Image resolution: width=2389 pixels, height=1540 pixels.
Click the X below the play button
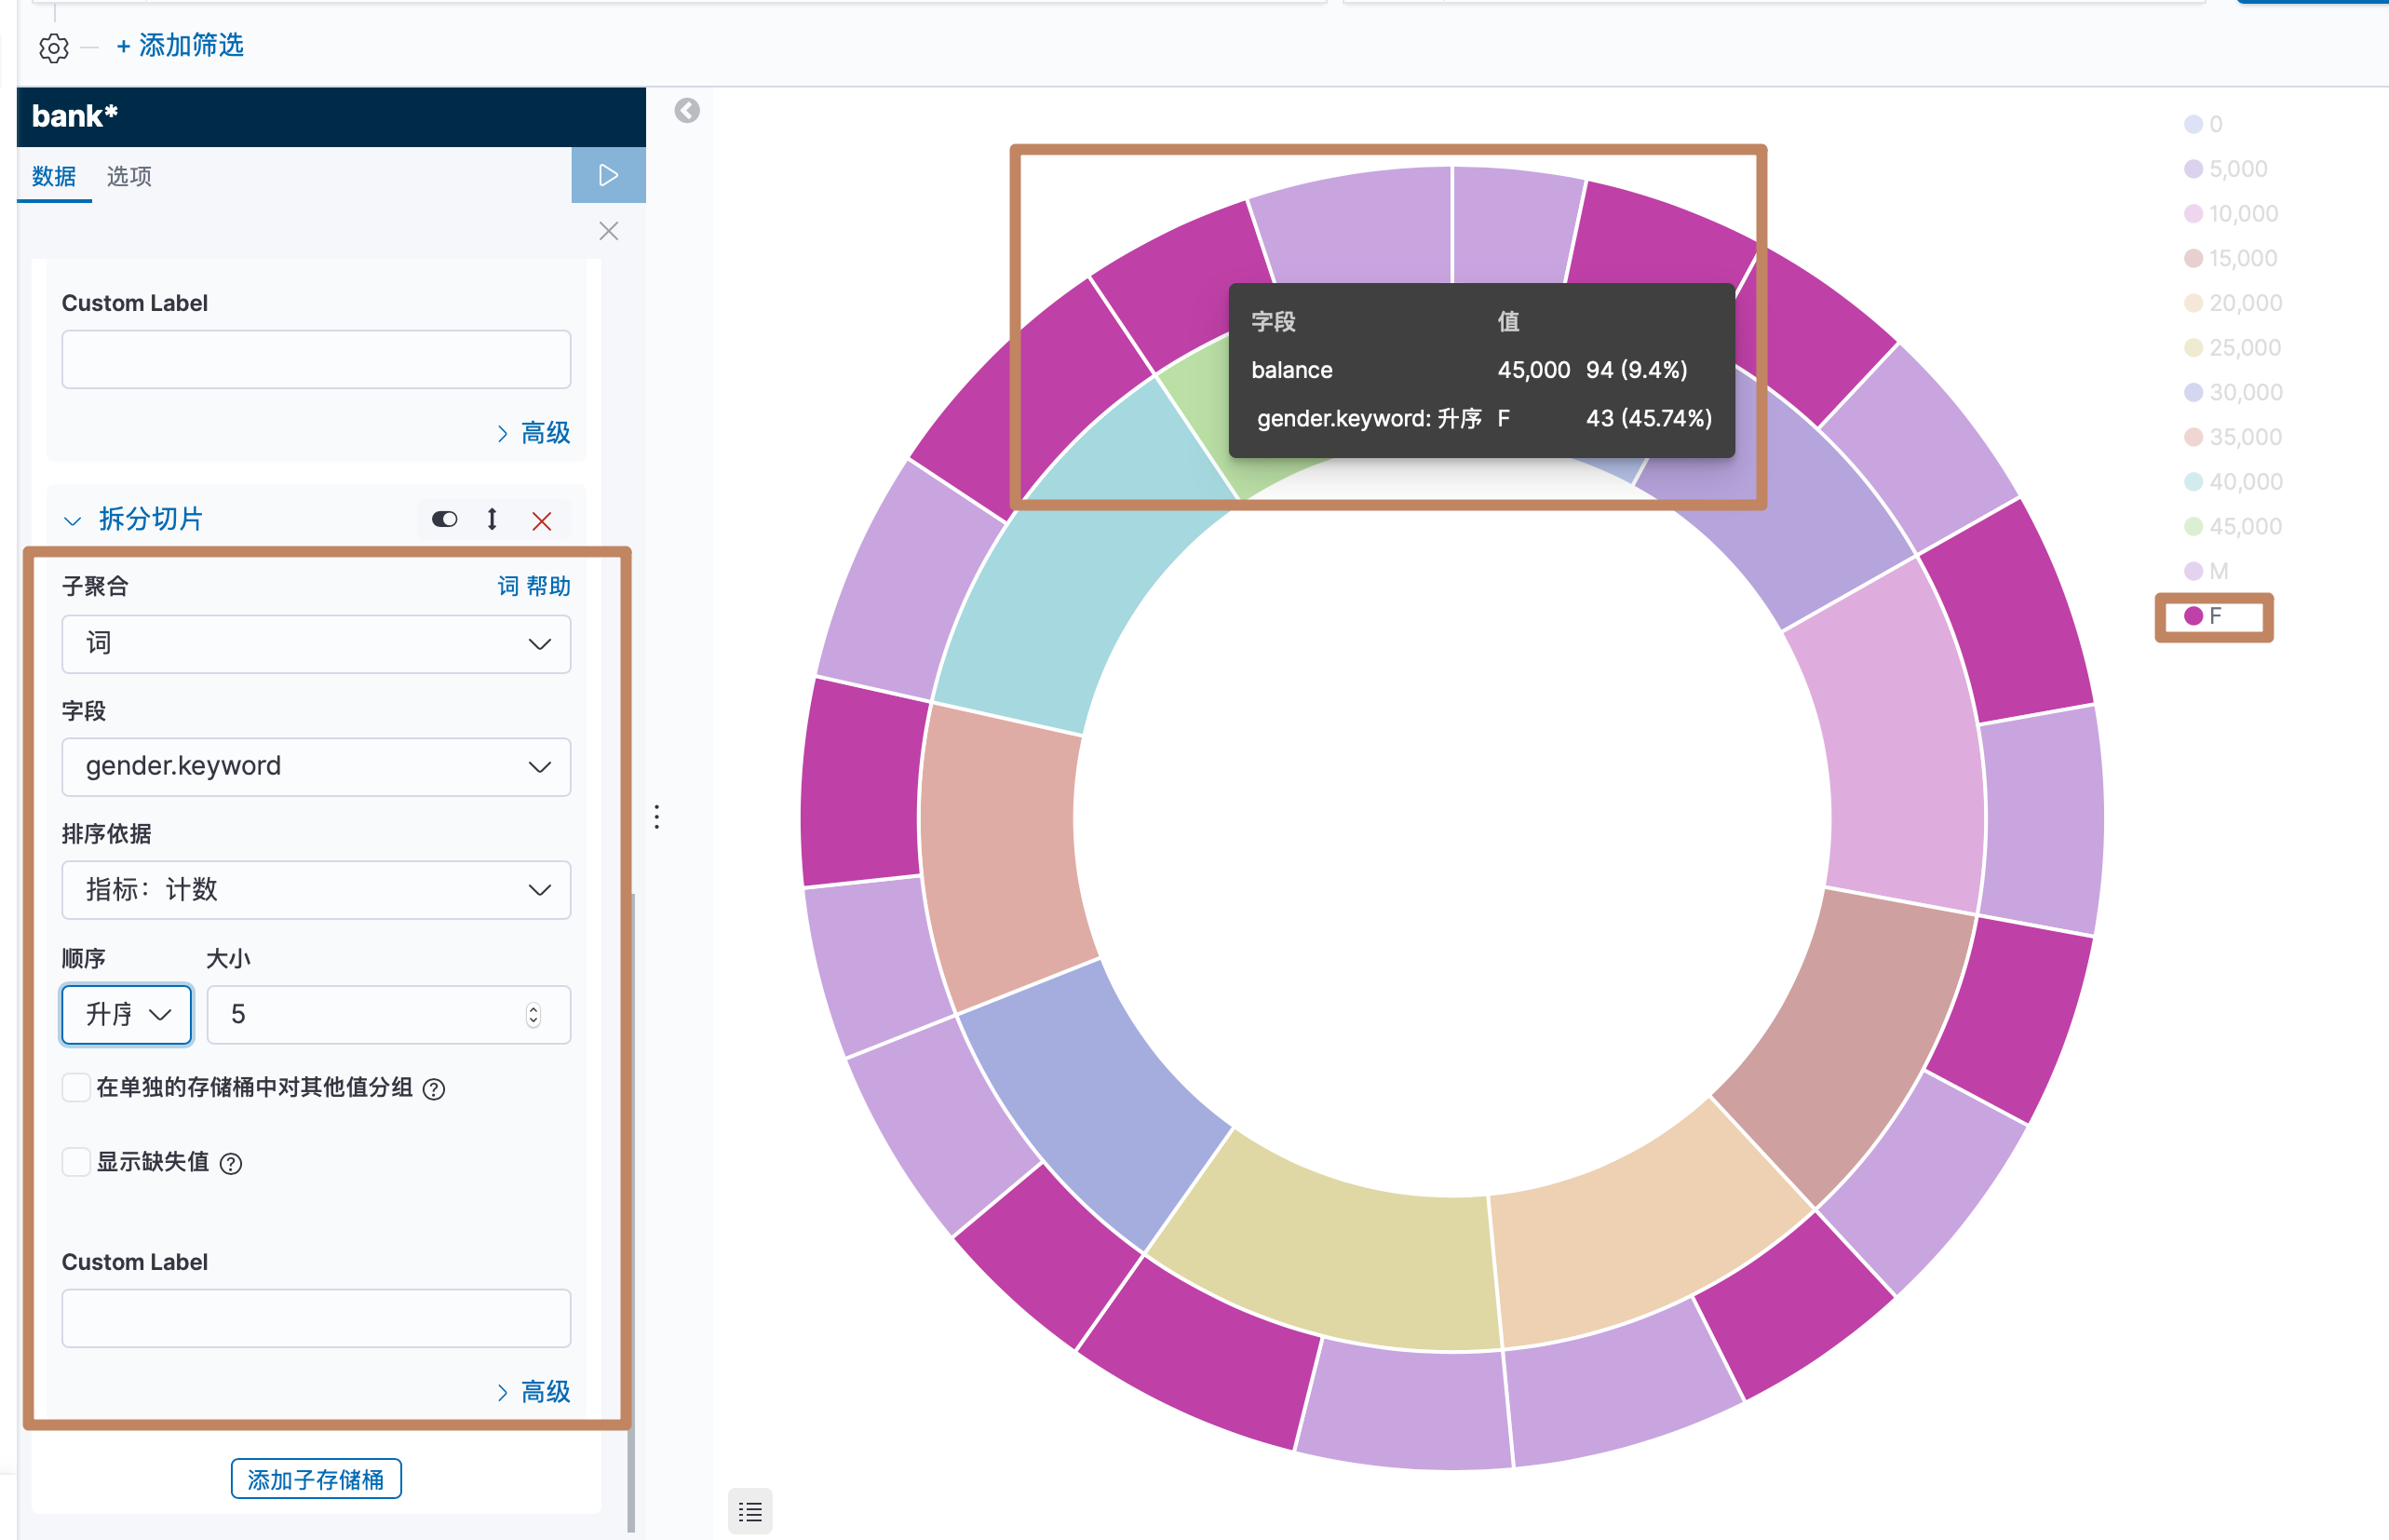608,231
